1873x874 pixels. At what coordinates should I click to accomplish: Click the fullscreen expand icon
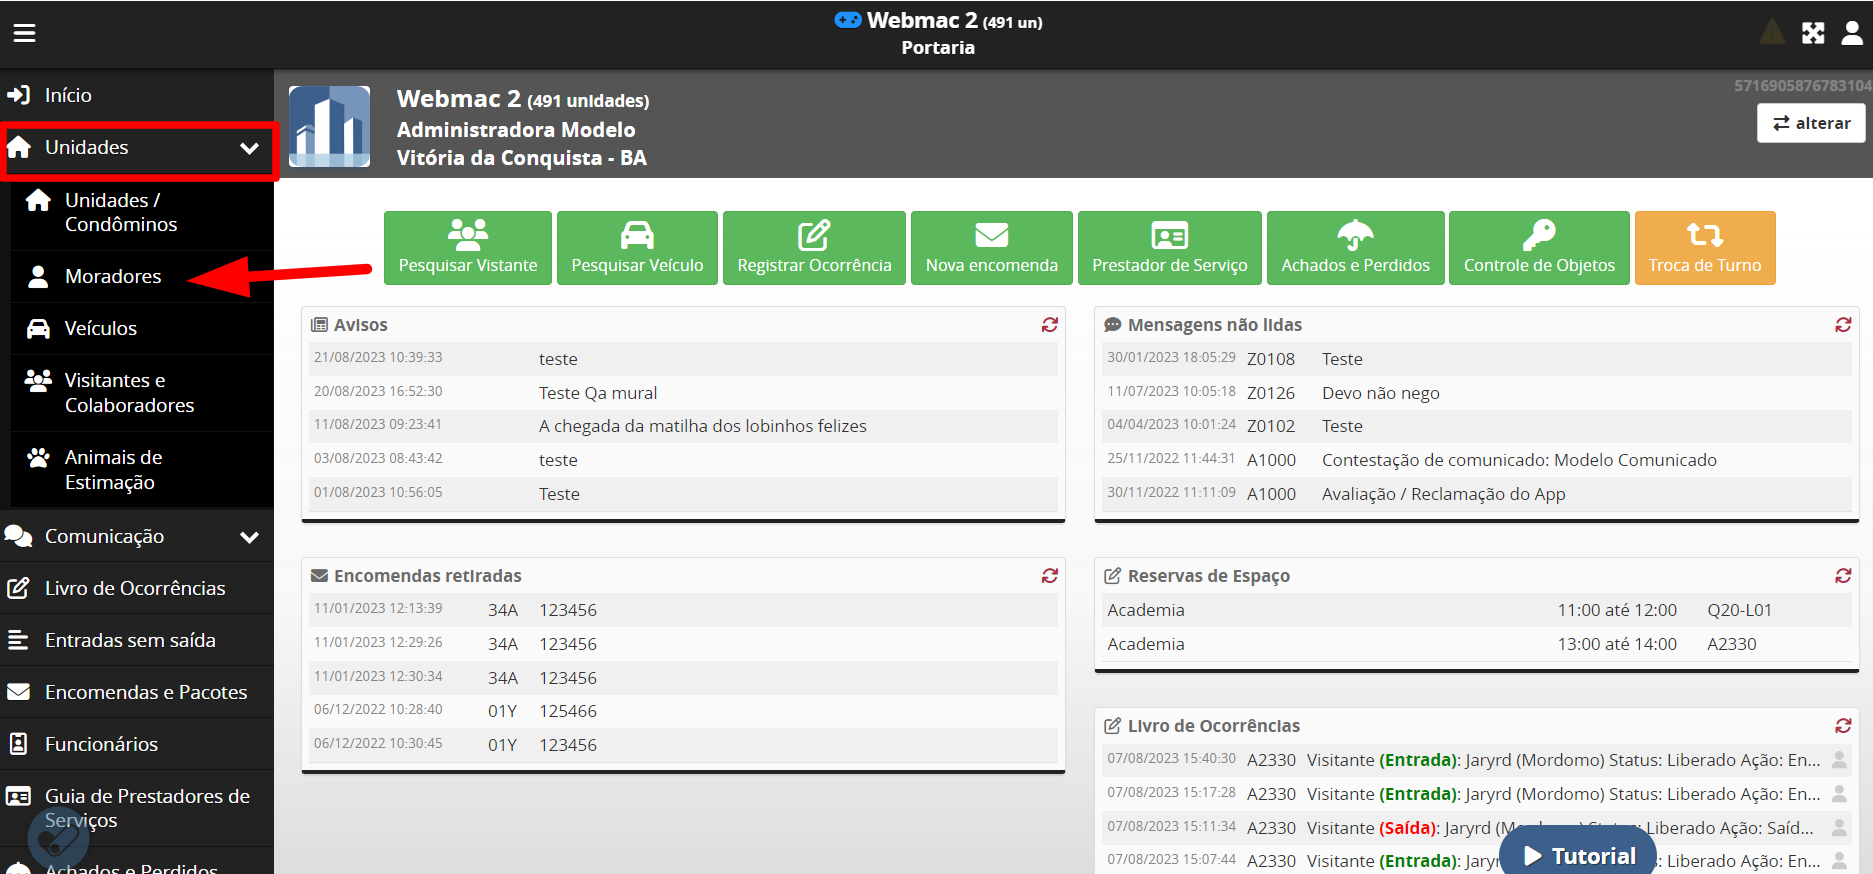[1813, 33]
